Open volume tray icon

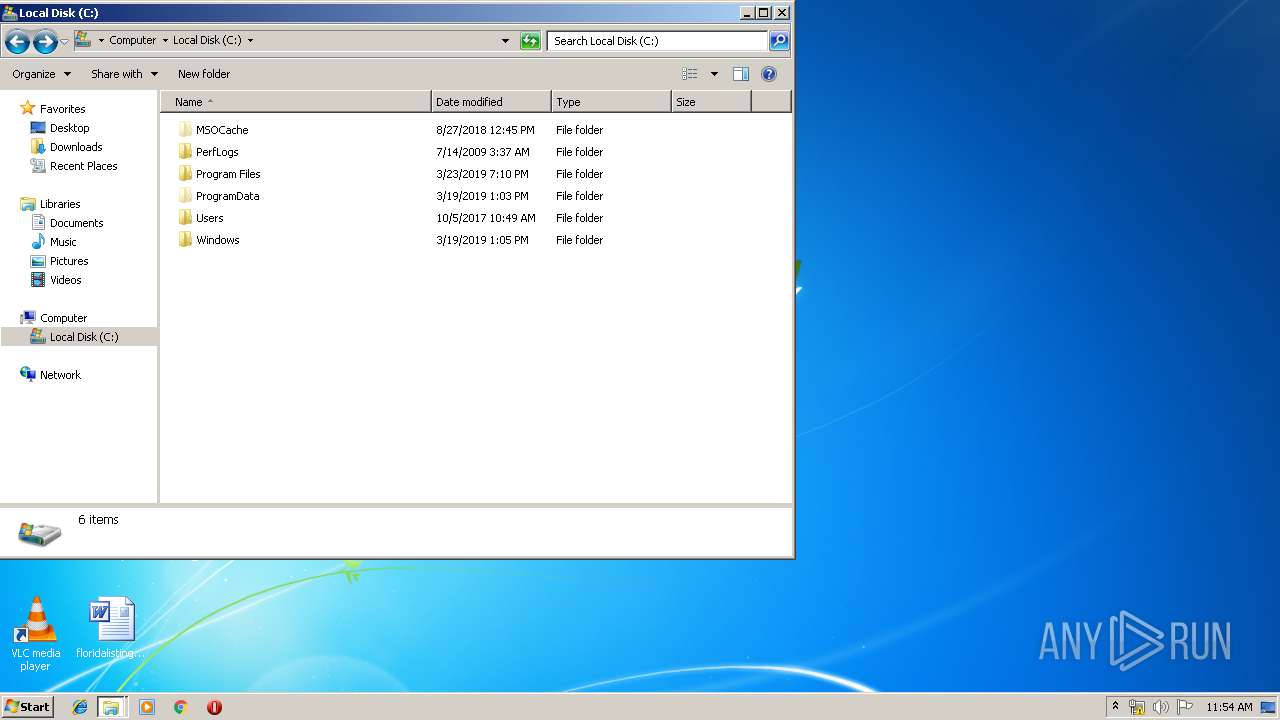pos(1161,707)
